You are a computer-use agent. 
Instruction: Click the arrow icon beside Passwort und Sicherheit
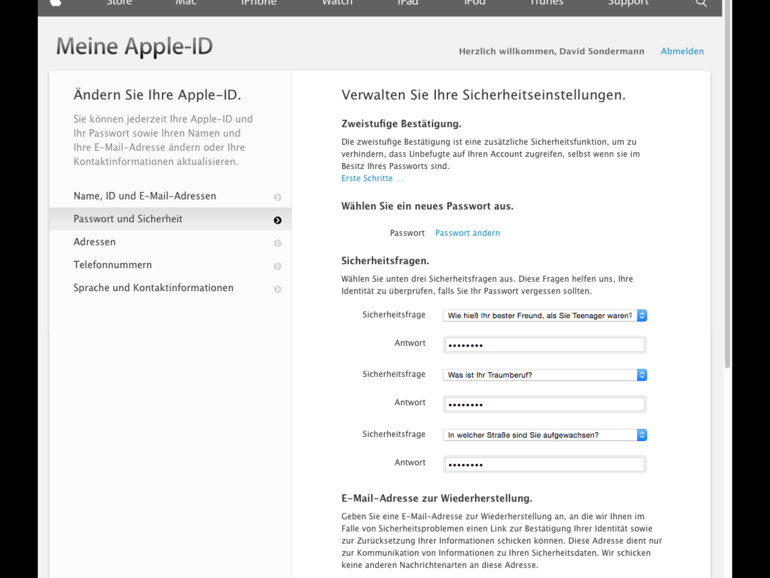click(x=277, y=220)
